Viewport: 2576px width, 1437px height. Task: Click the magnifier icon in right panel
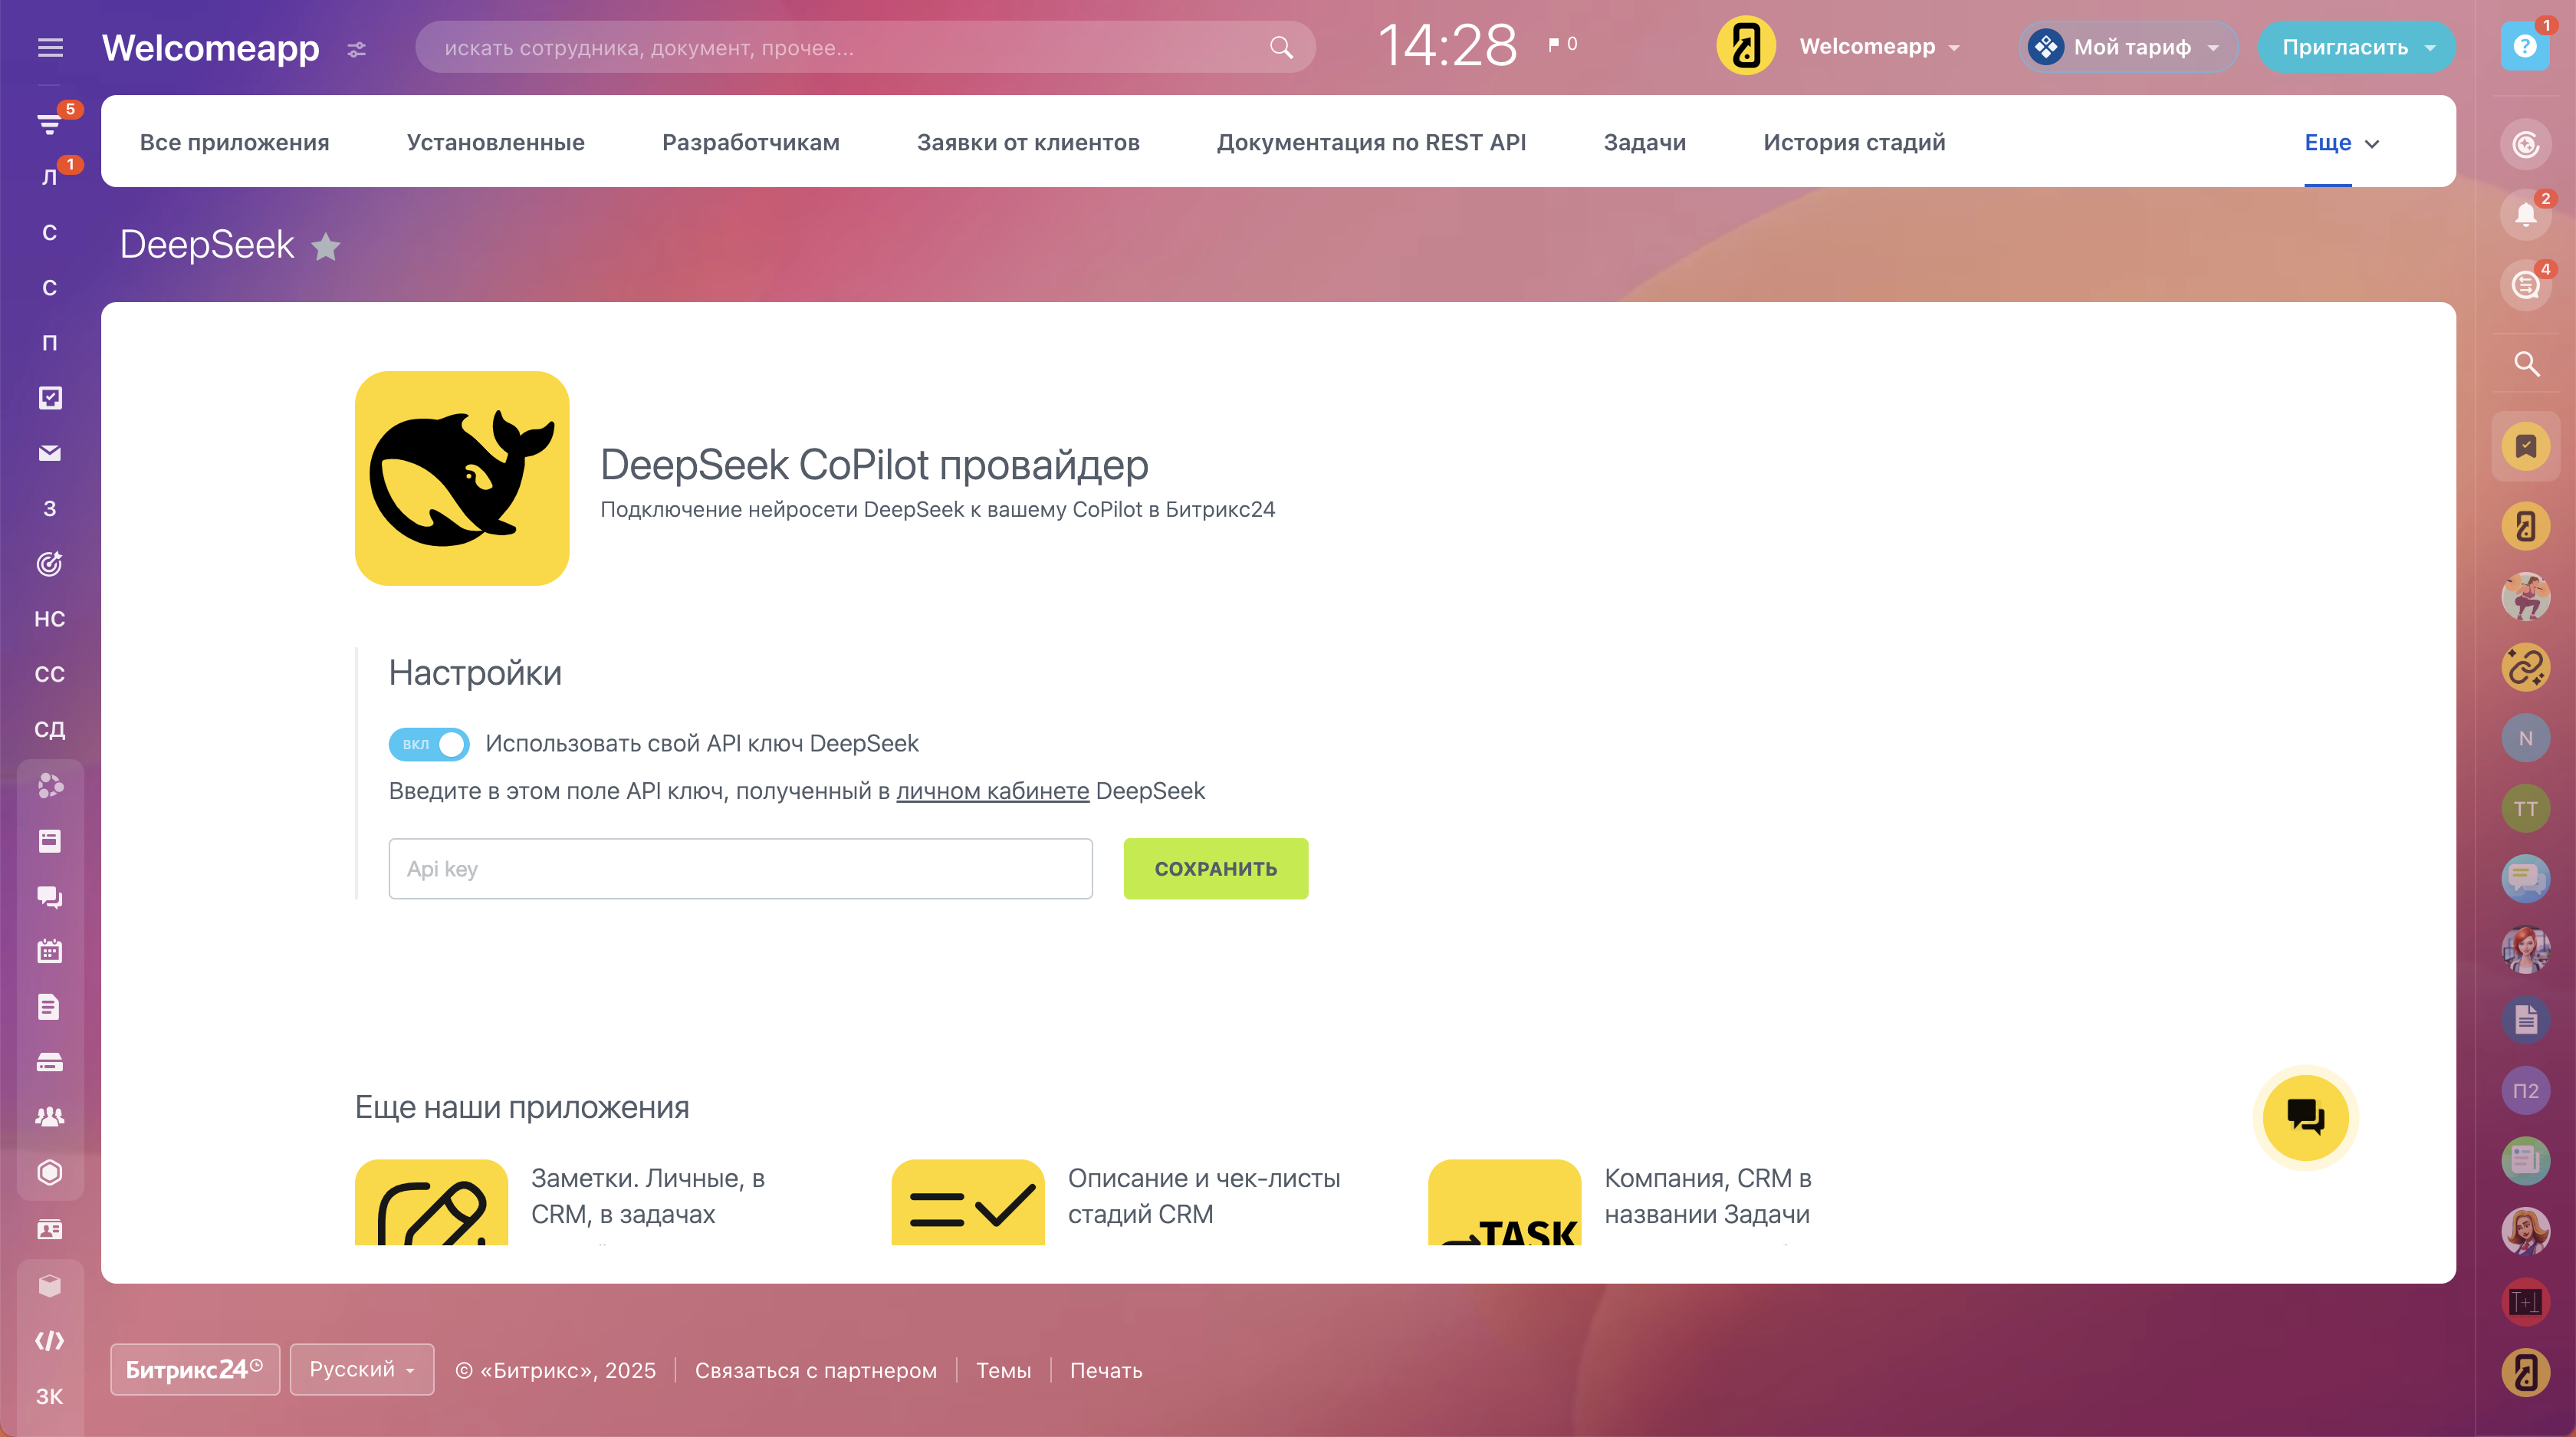[x=2526, y=364]
